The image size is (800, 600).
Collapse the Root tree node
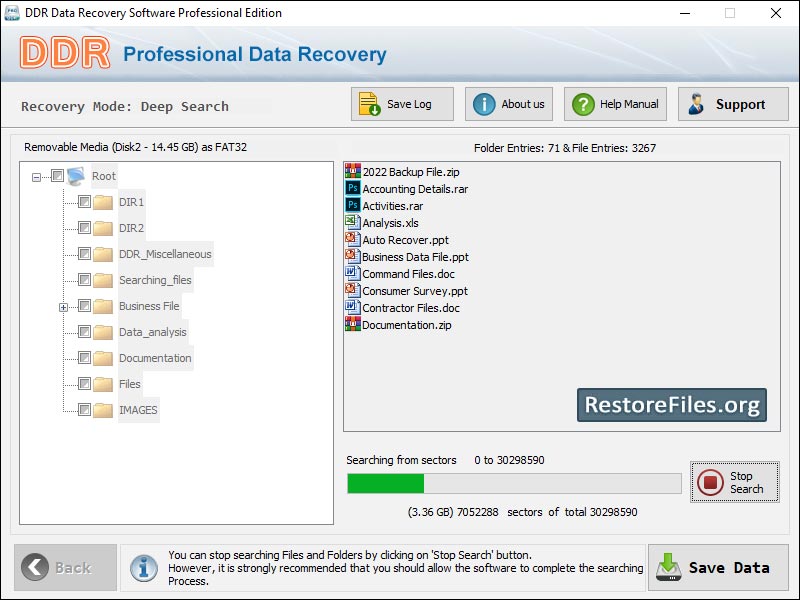click(x=37, y=177)
